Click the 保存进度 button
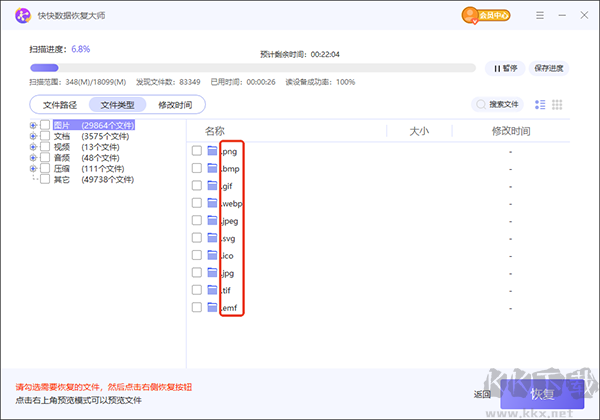The height and width of the screenshot is (420, 600). click(x=549, y=68)
